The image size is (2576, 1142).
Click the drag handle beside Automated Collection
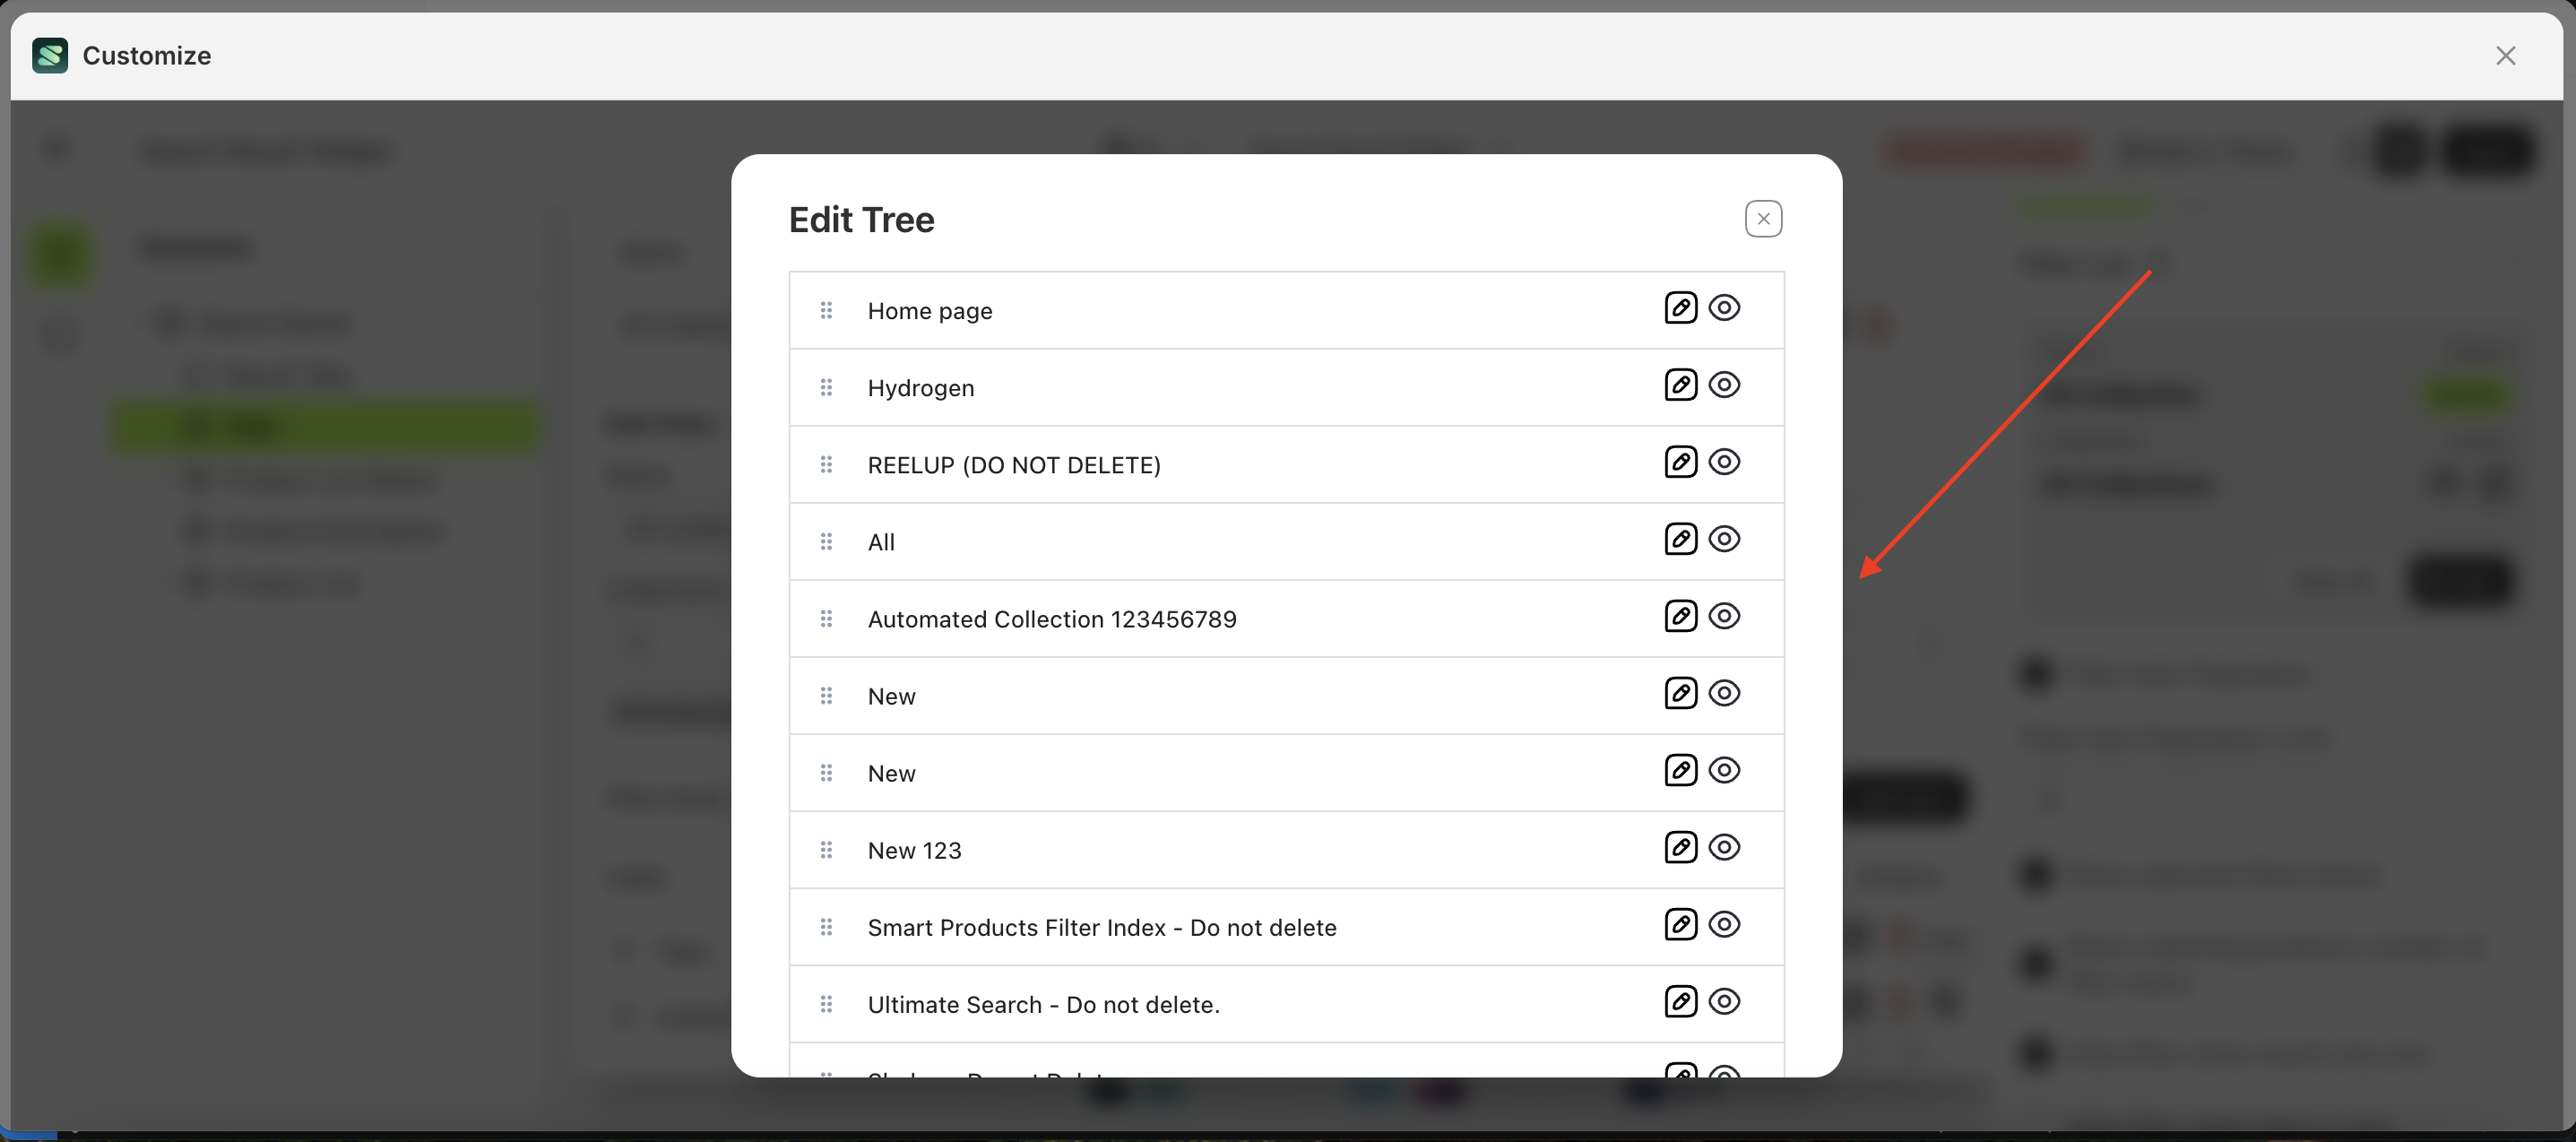pos(827,618)
